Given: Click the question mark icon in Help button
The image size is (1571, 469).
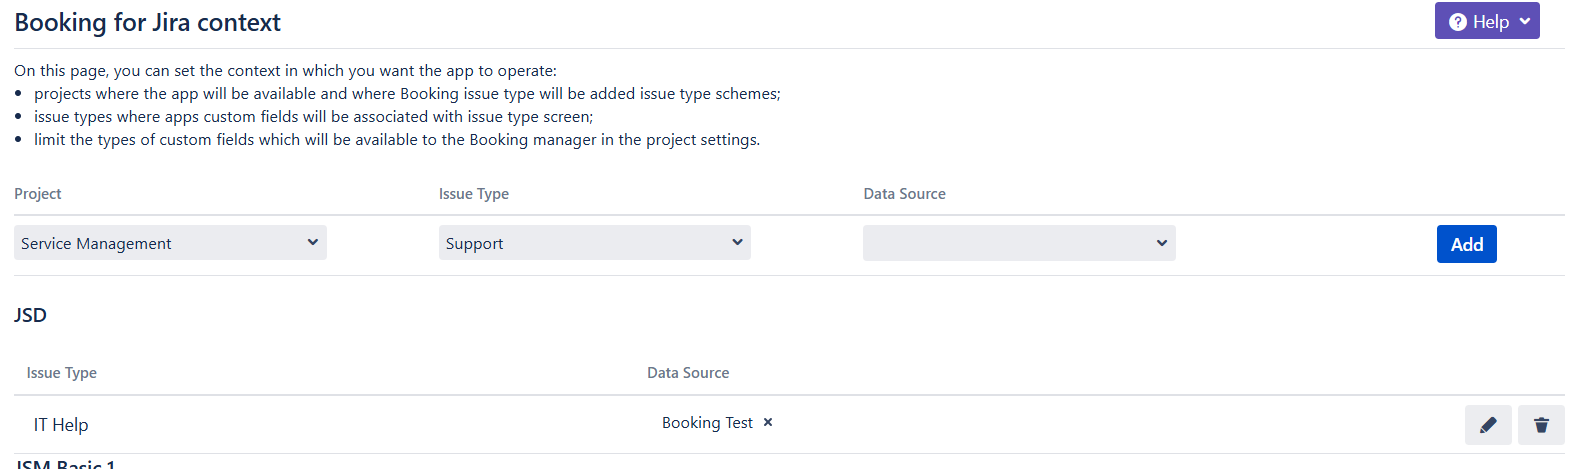Looking at the screenshot, I should point(1458,22).
